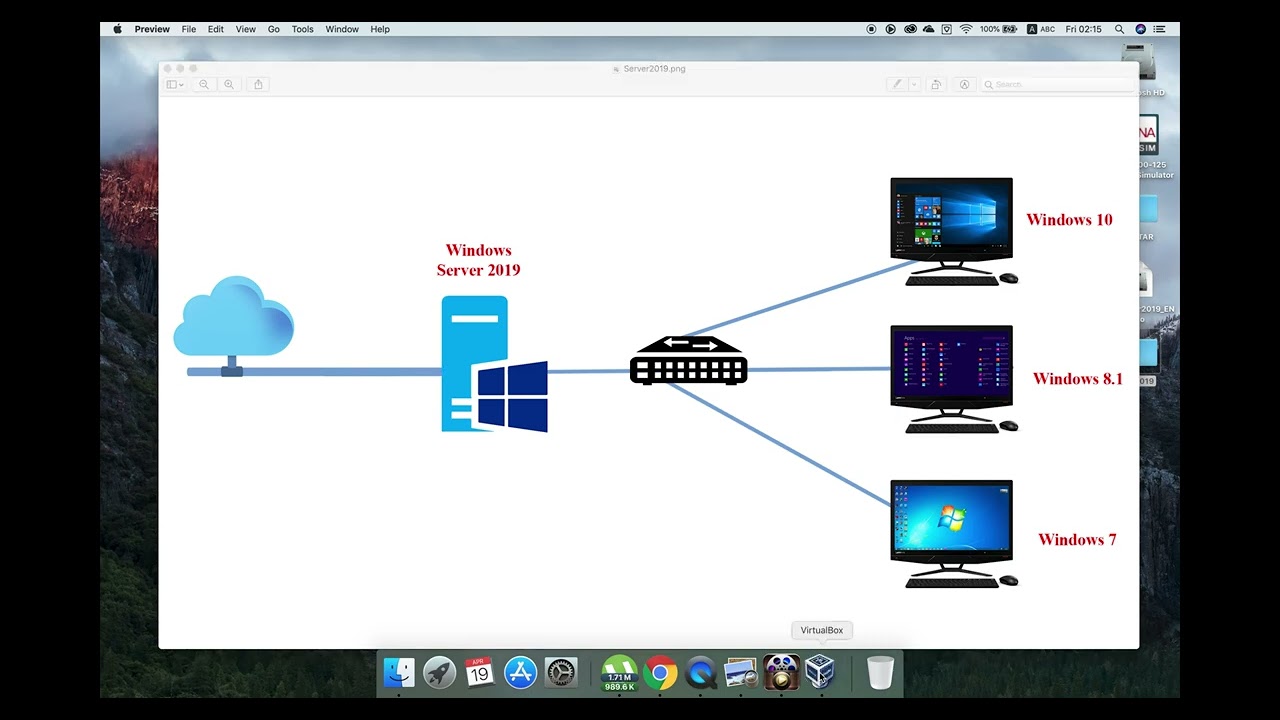Click the 'Windows Server 2019' red label
Image resolution: width=1280 pixels, height=720 pixels.
[478, 260]
